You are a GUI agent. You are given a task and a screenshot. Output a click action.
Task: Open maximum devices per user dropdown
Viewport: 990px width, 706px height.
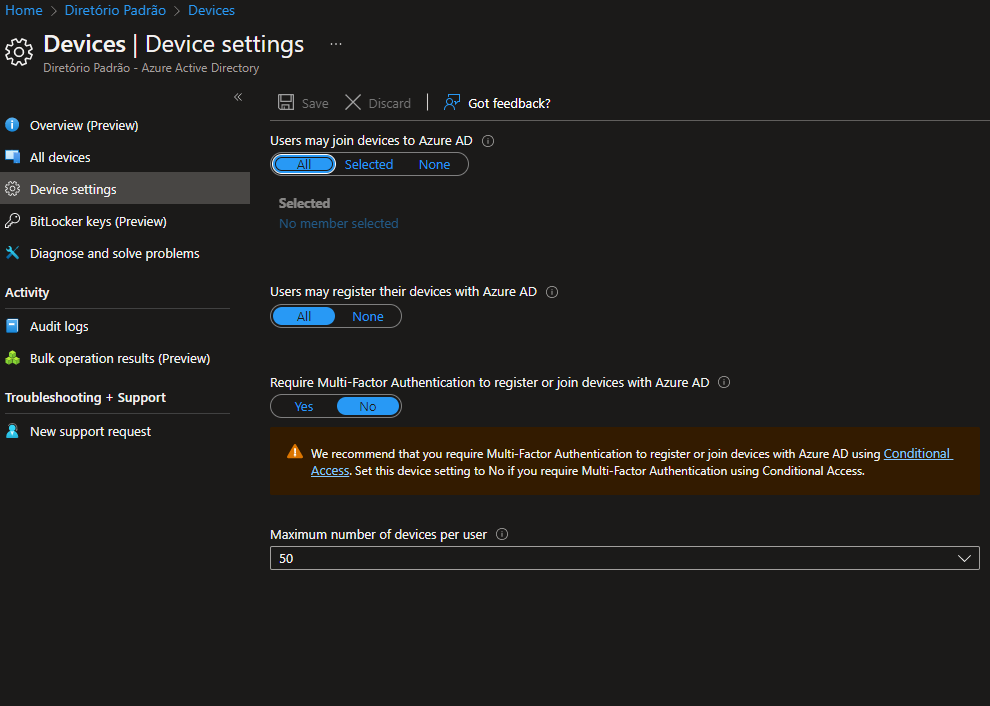click(624, 558)
